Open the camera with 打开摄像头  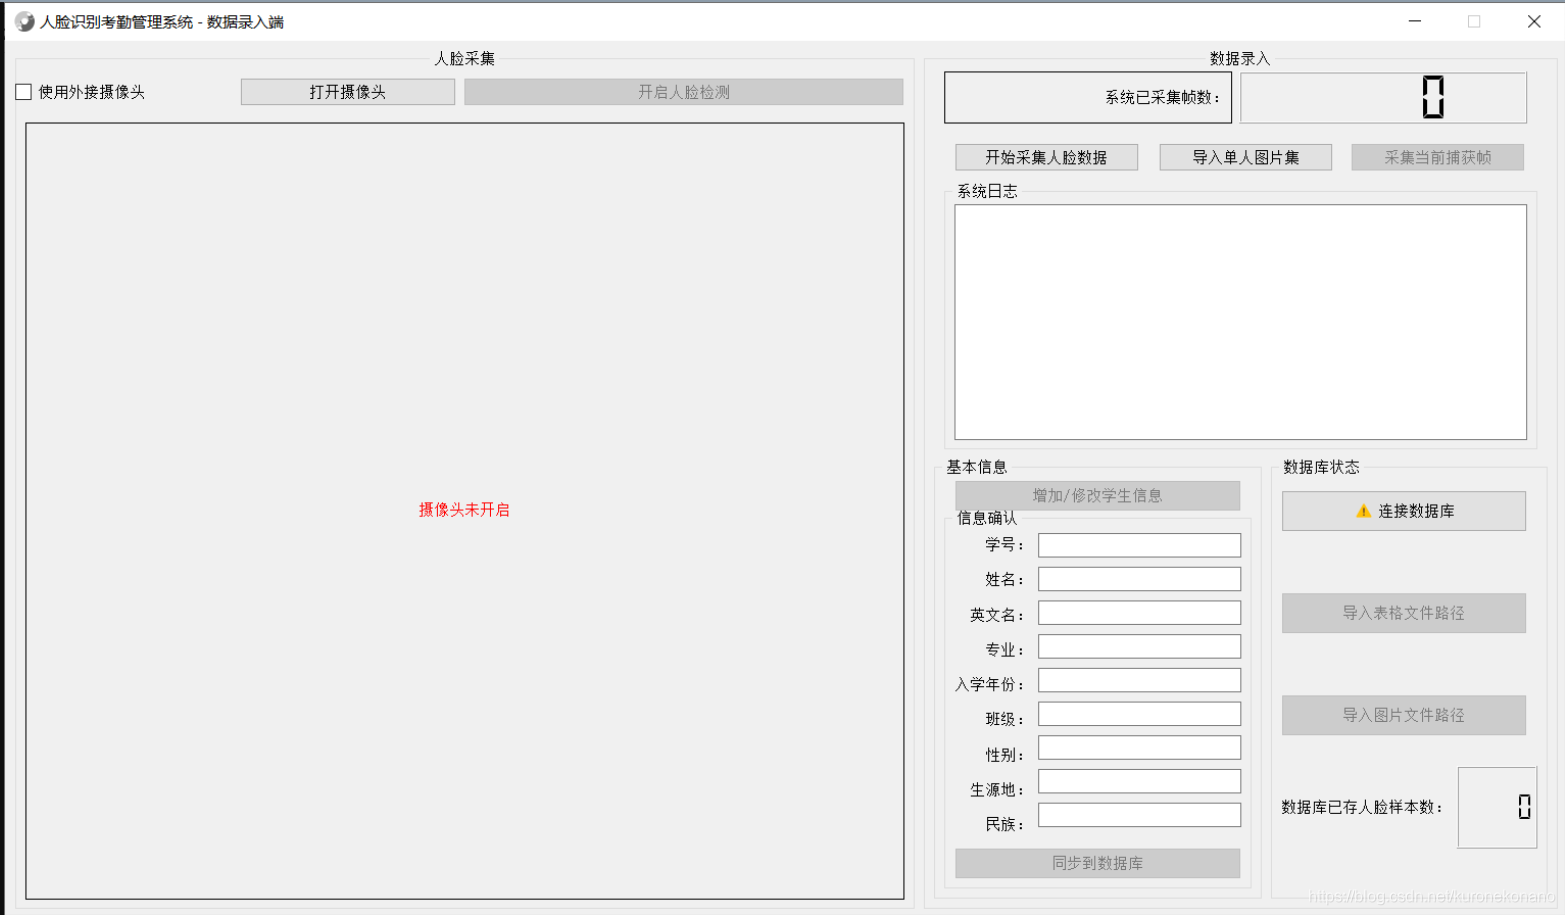[347, 92]
